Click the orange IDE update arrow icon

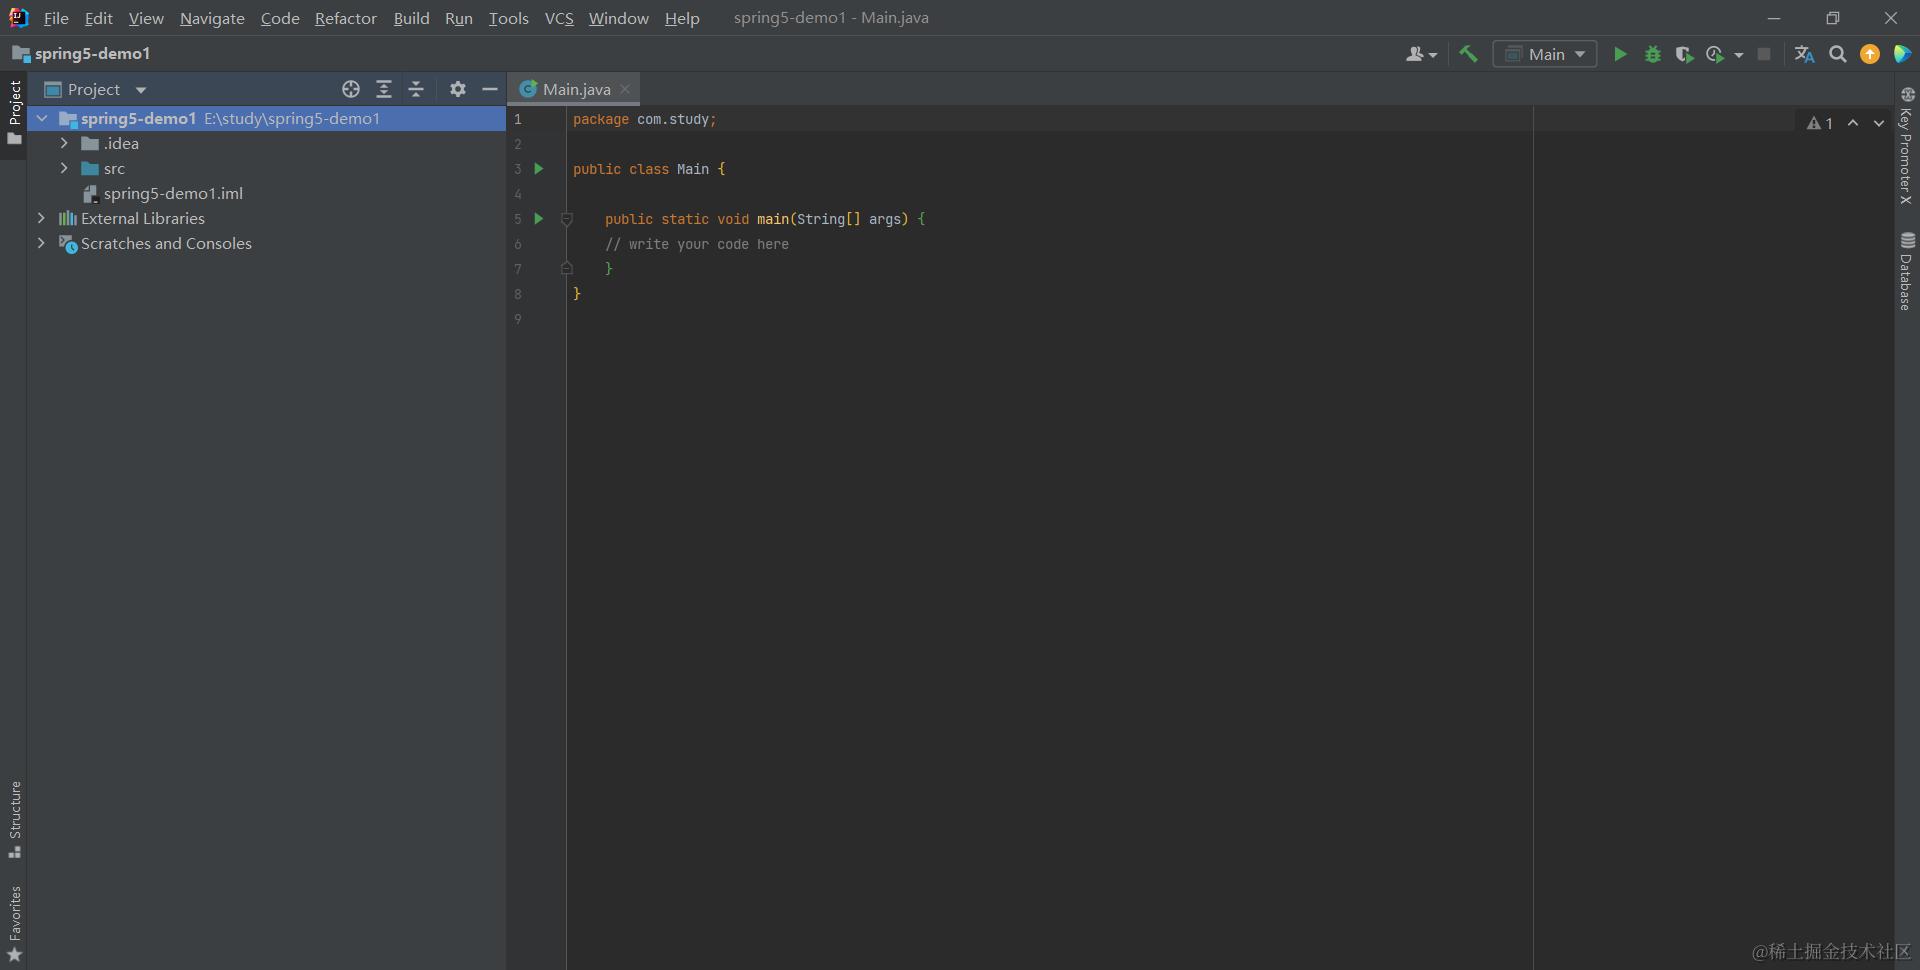point(1870,54)
